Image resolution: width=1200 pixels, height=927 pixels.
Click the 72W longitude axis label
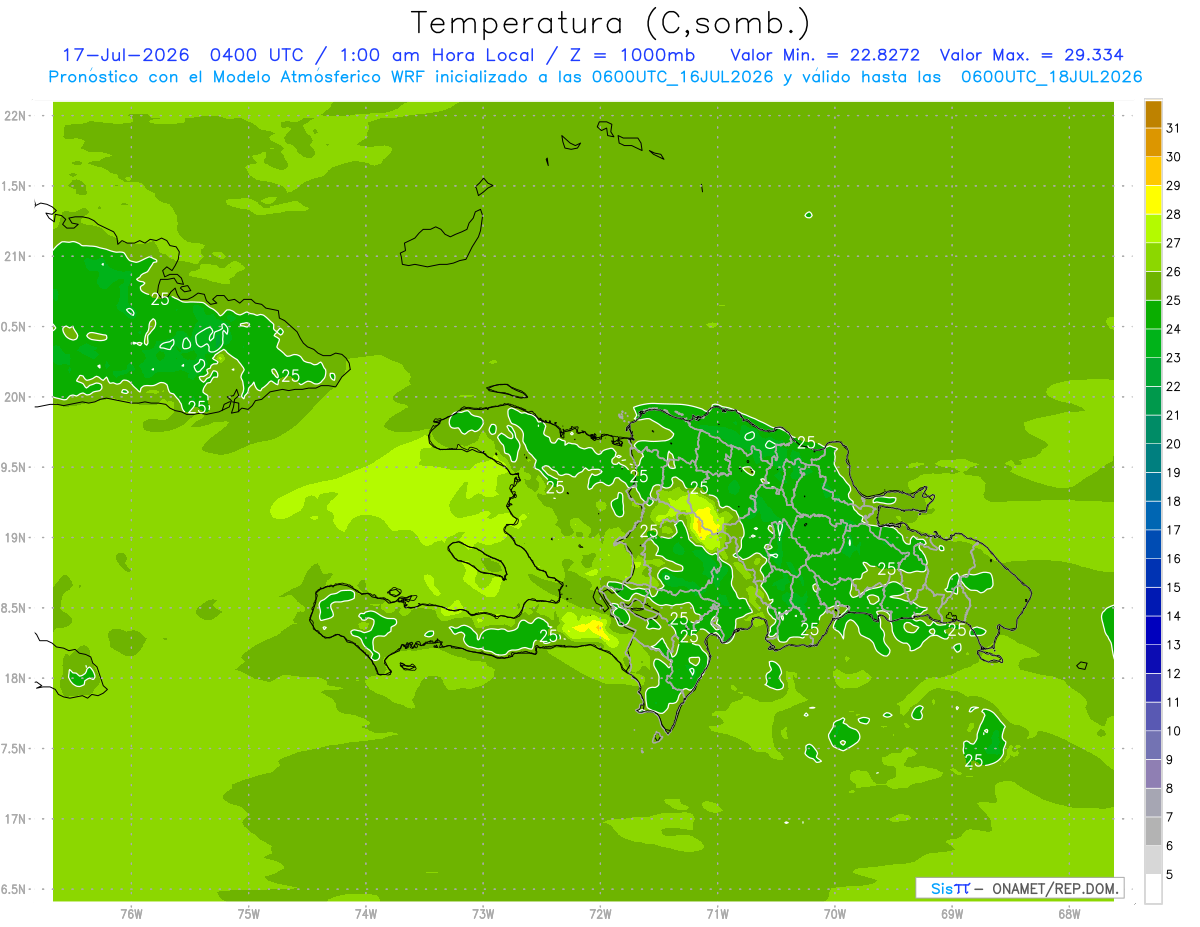coord(601,914)
